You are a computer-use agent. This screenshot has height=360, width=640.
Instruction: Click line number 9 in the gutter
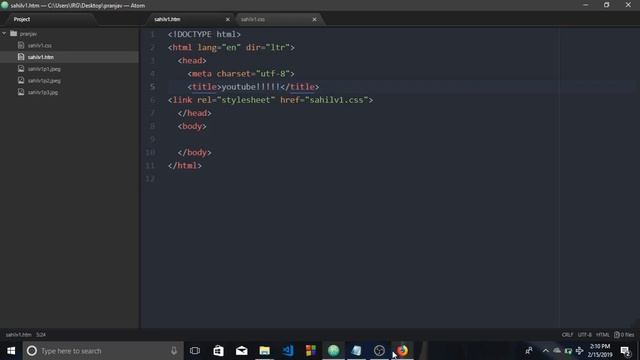click(x=152, y=139)
